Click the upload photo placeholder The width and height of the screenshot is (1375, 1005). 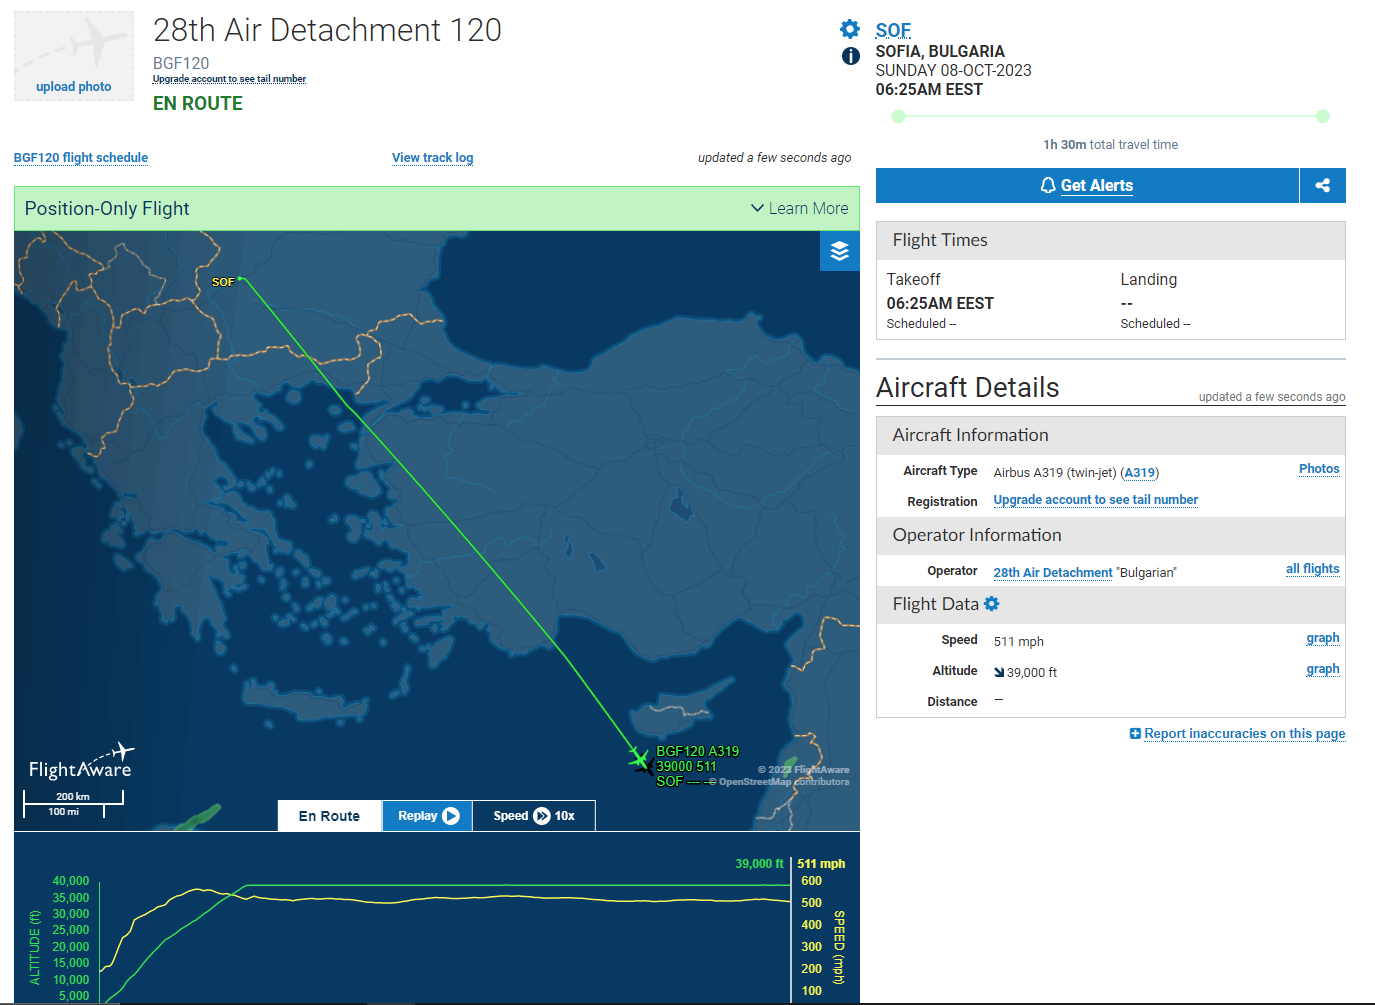click(x=74, y=56)
